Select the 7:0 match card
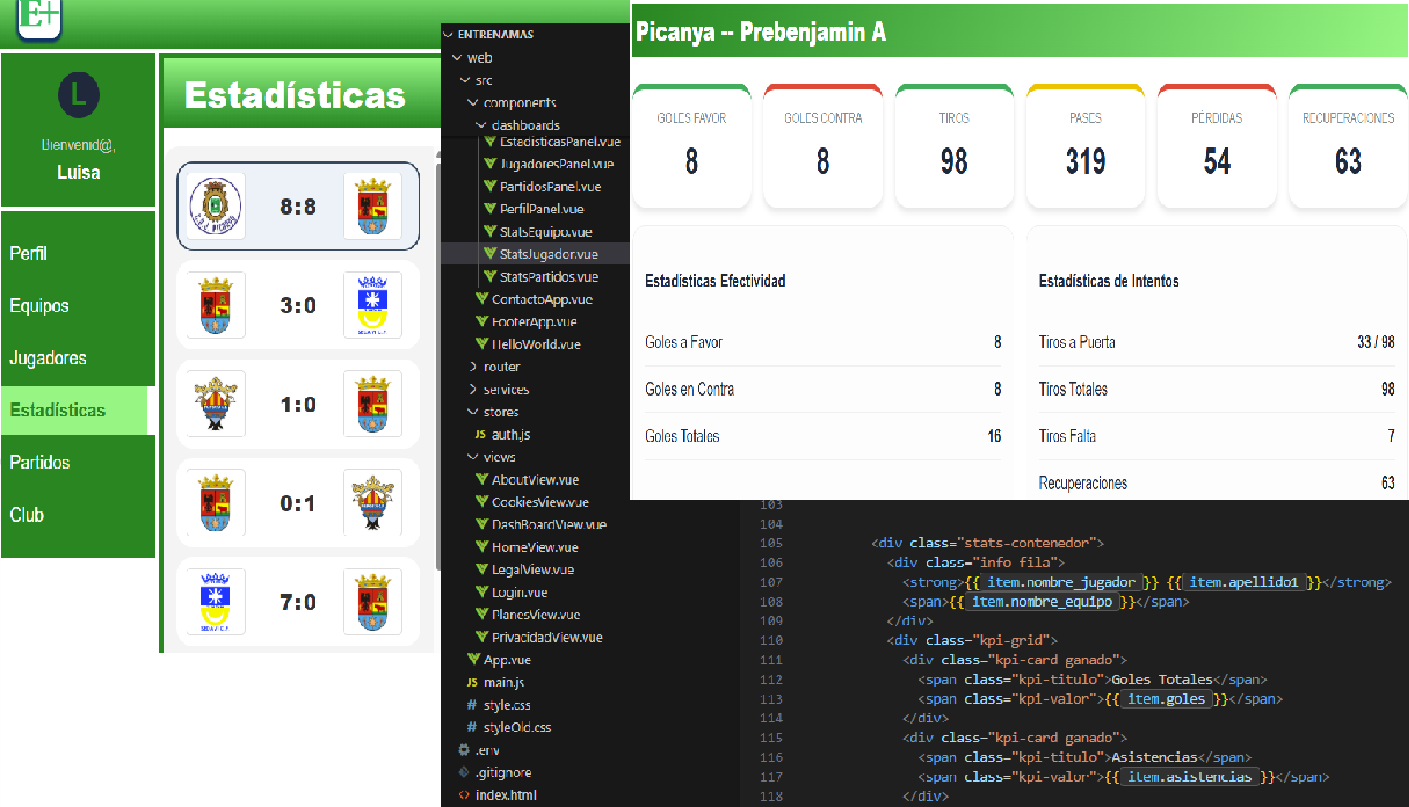This screenshot has height=807, width=1409. (x=298, y=602)
